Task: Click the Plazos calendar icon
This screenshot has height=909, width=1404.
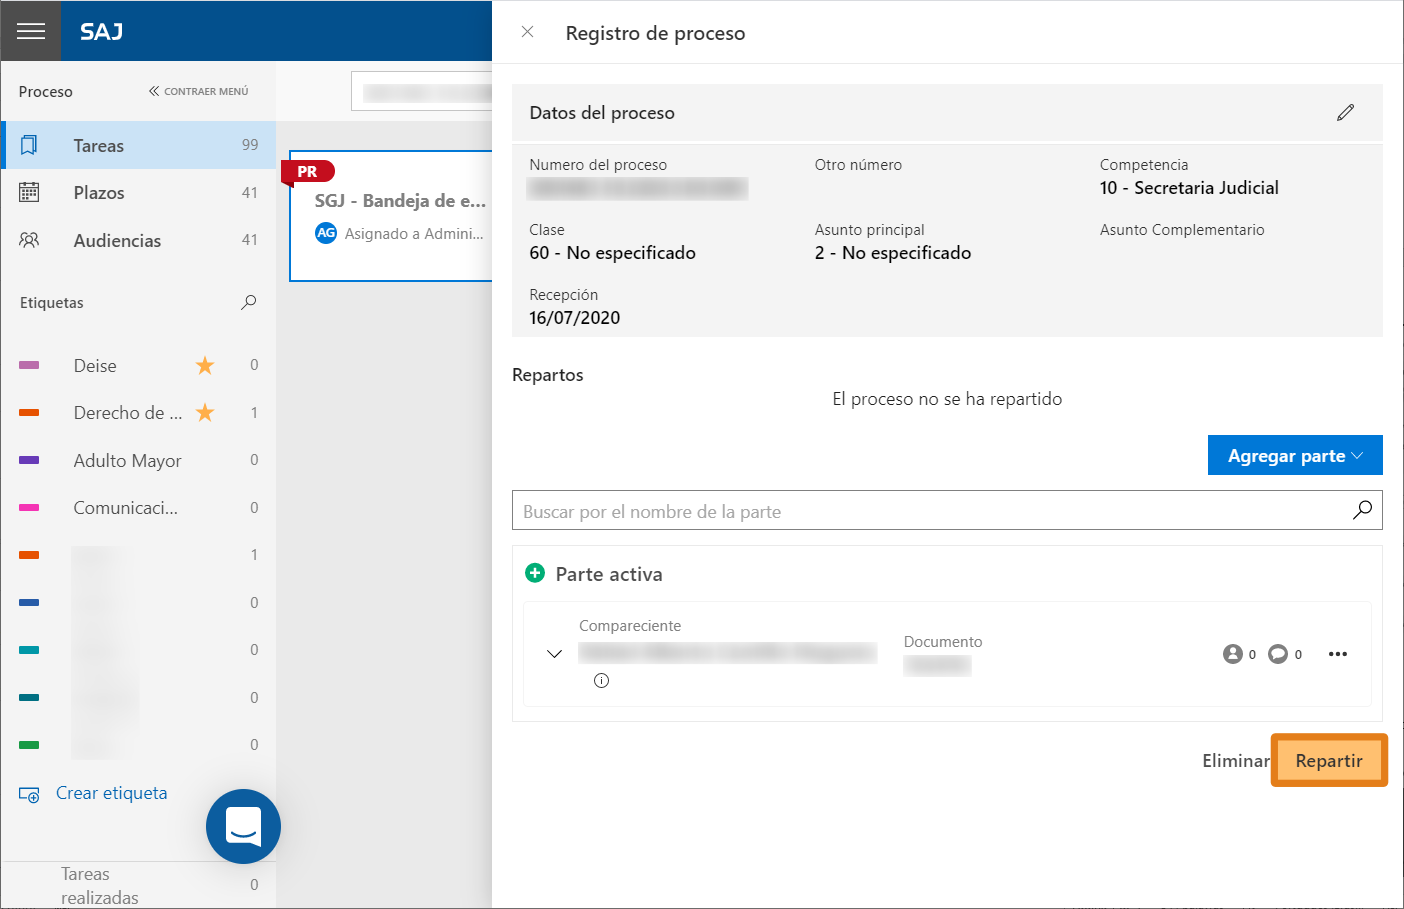Action: coord(29,192)
